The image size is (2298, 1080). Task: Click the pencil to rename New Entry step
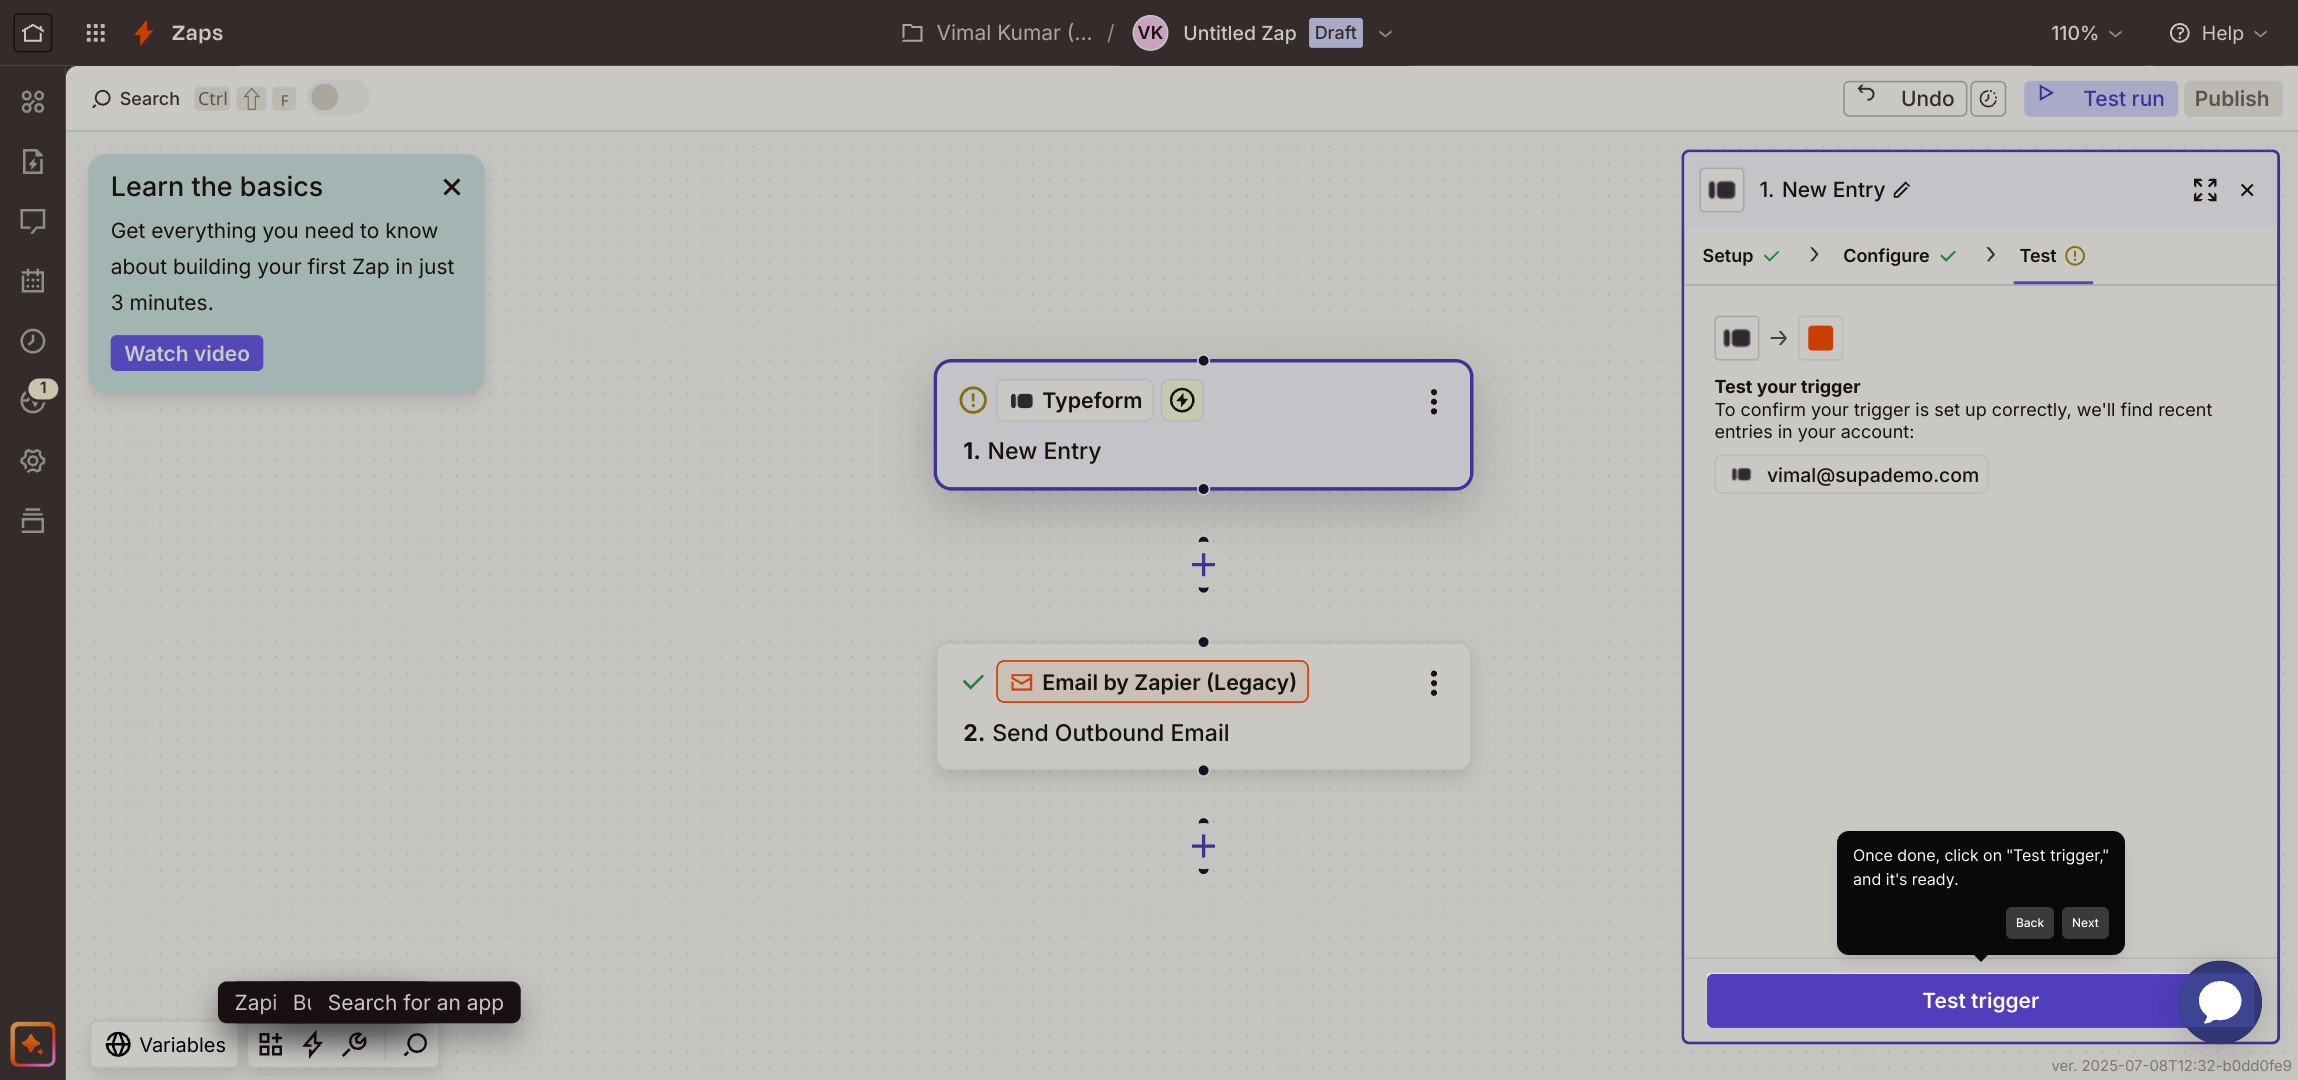tap(1902, 190)
